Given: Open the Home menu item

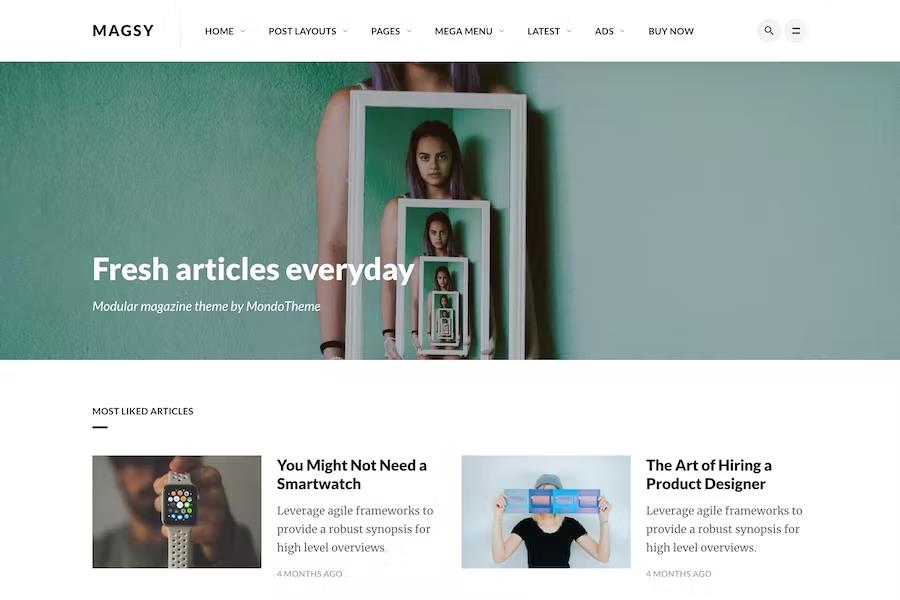Looking at the screenshot, I should coord(219,31).
